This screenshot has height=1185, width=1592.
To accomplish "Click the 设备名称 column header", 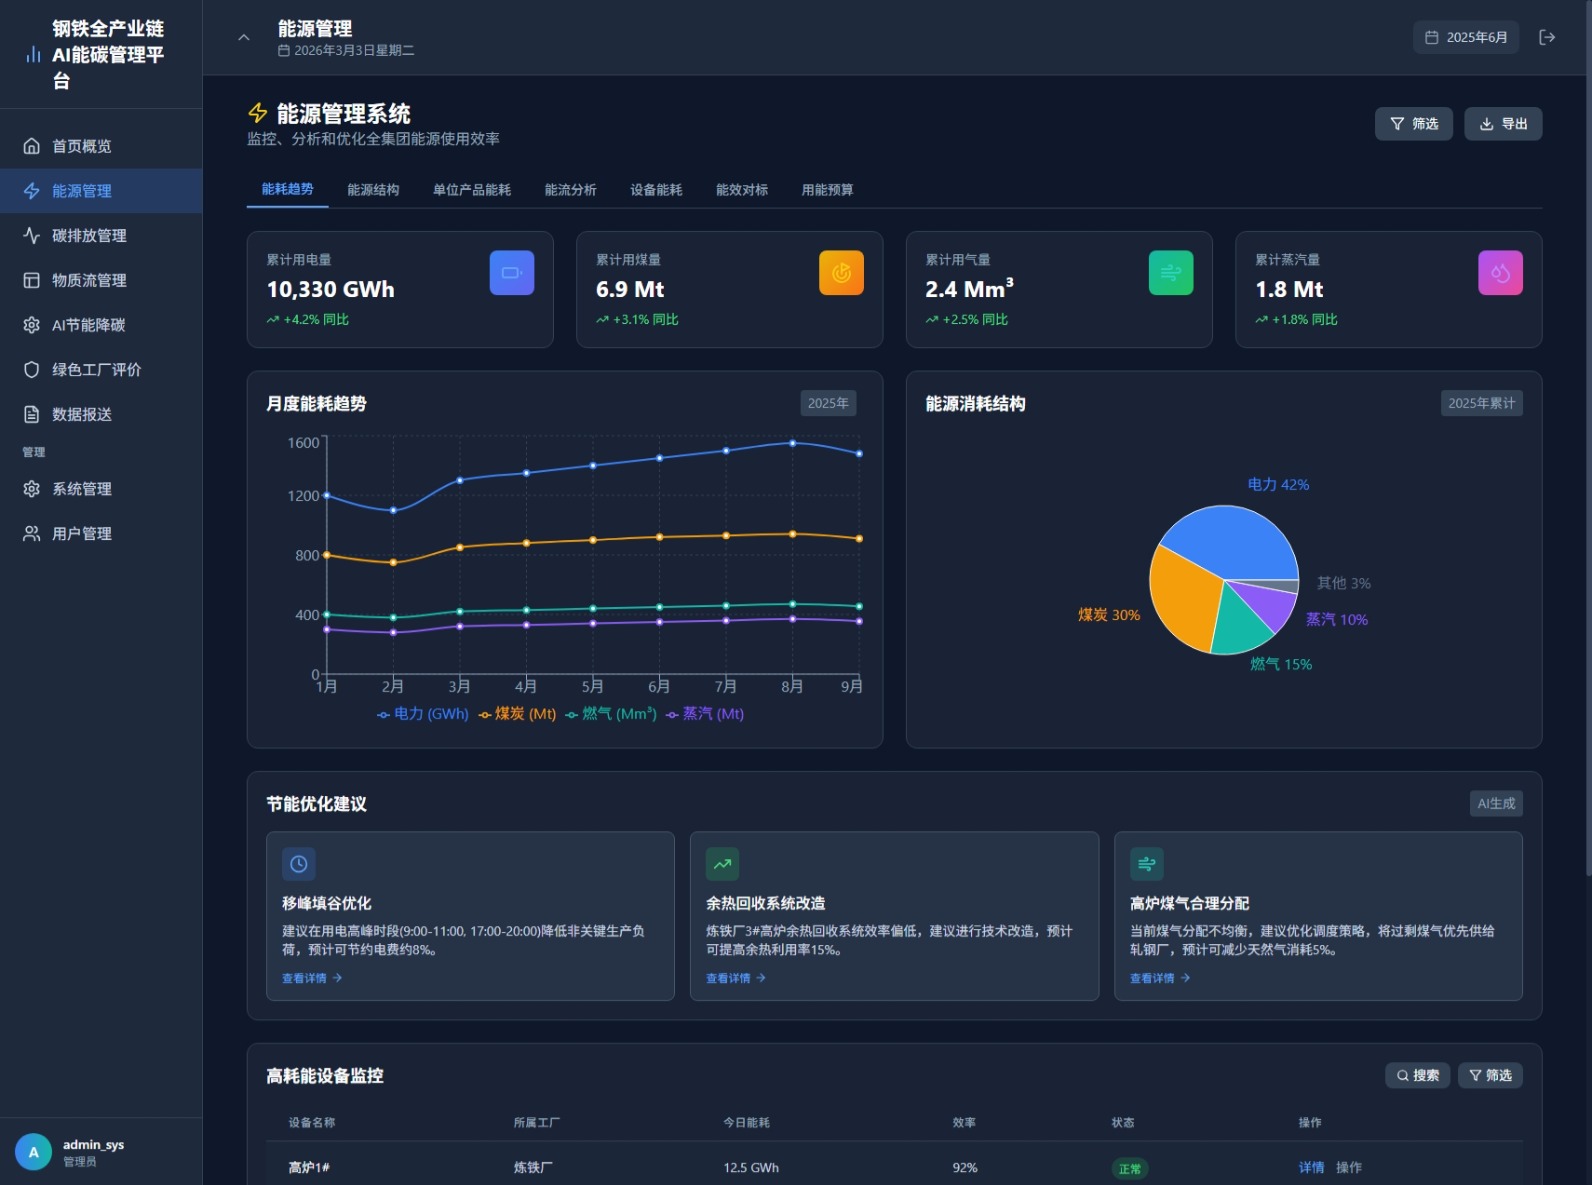I will point(312,1122).
